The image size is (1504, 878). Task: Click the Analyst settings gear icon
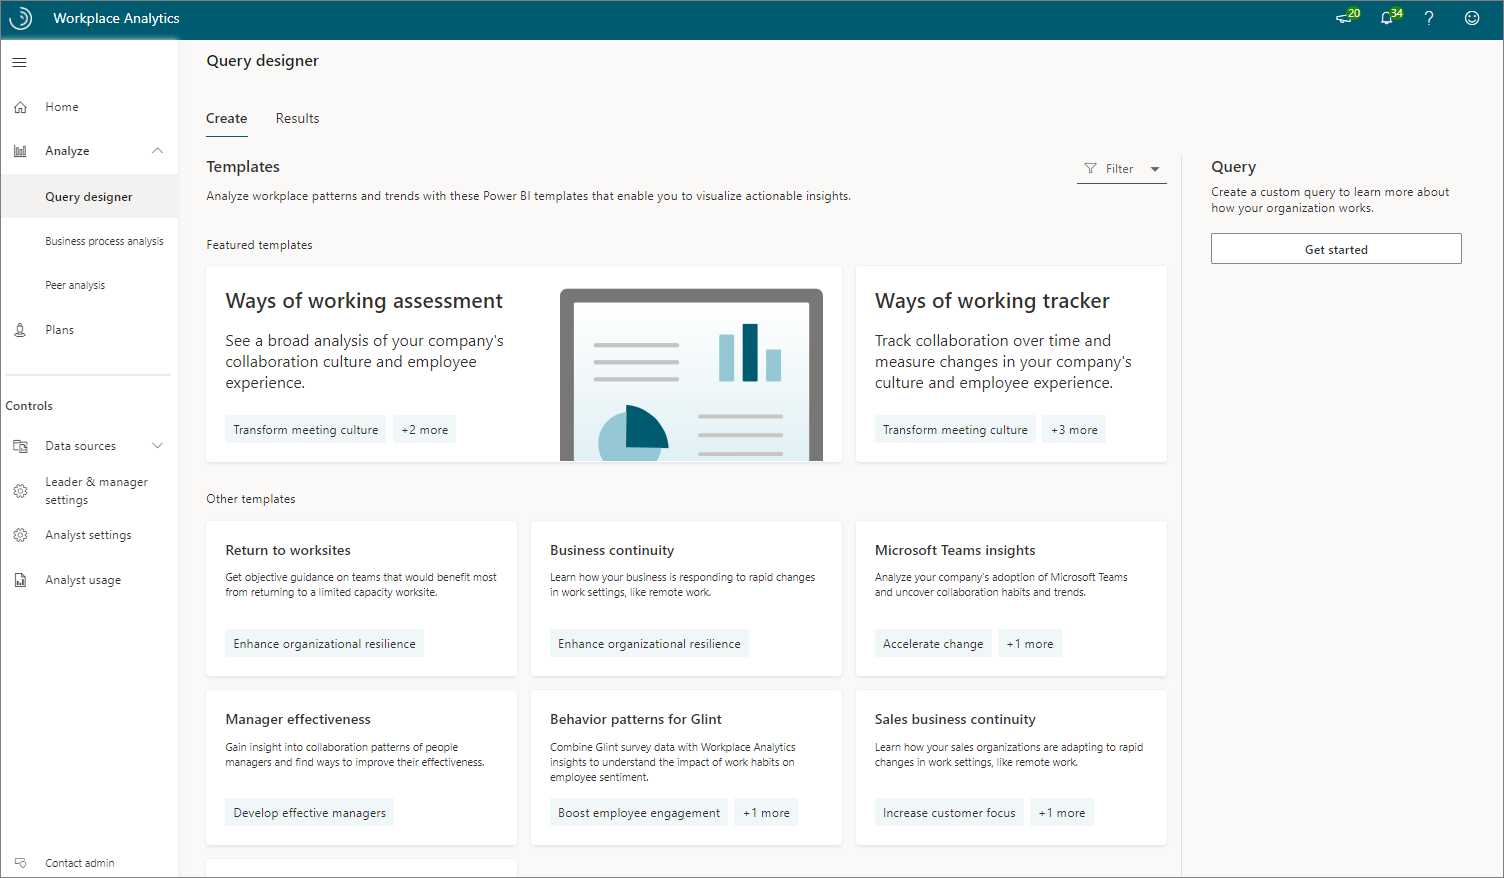[x=20, y=535]
